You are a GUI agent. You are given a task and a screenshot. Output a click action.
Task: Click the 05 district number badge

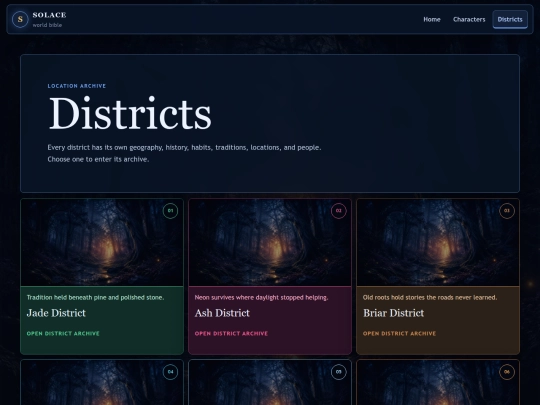[x=339, y=372]
